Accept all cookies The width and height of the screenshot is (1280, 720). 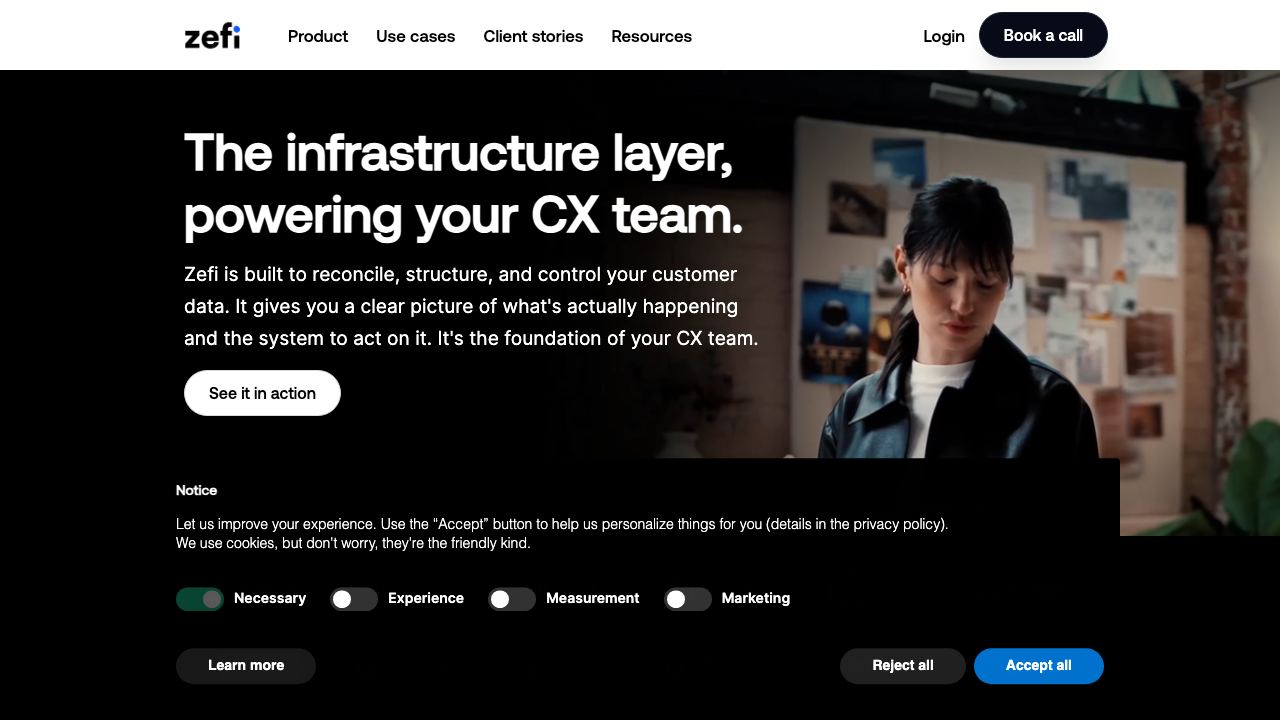pos(1039,666)
